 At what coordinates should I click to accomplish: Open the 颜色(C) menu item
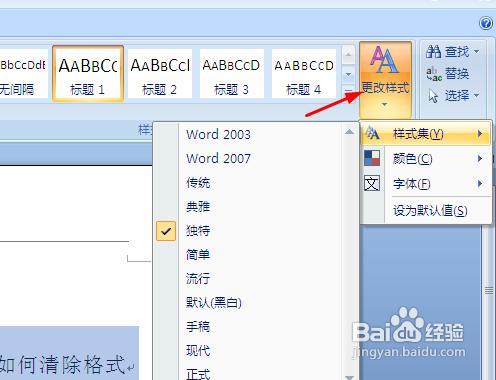(426, 158)
